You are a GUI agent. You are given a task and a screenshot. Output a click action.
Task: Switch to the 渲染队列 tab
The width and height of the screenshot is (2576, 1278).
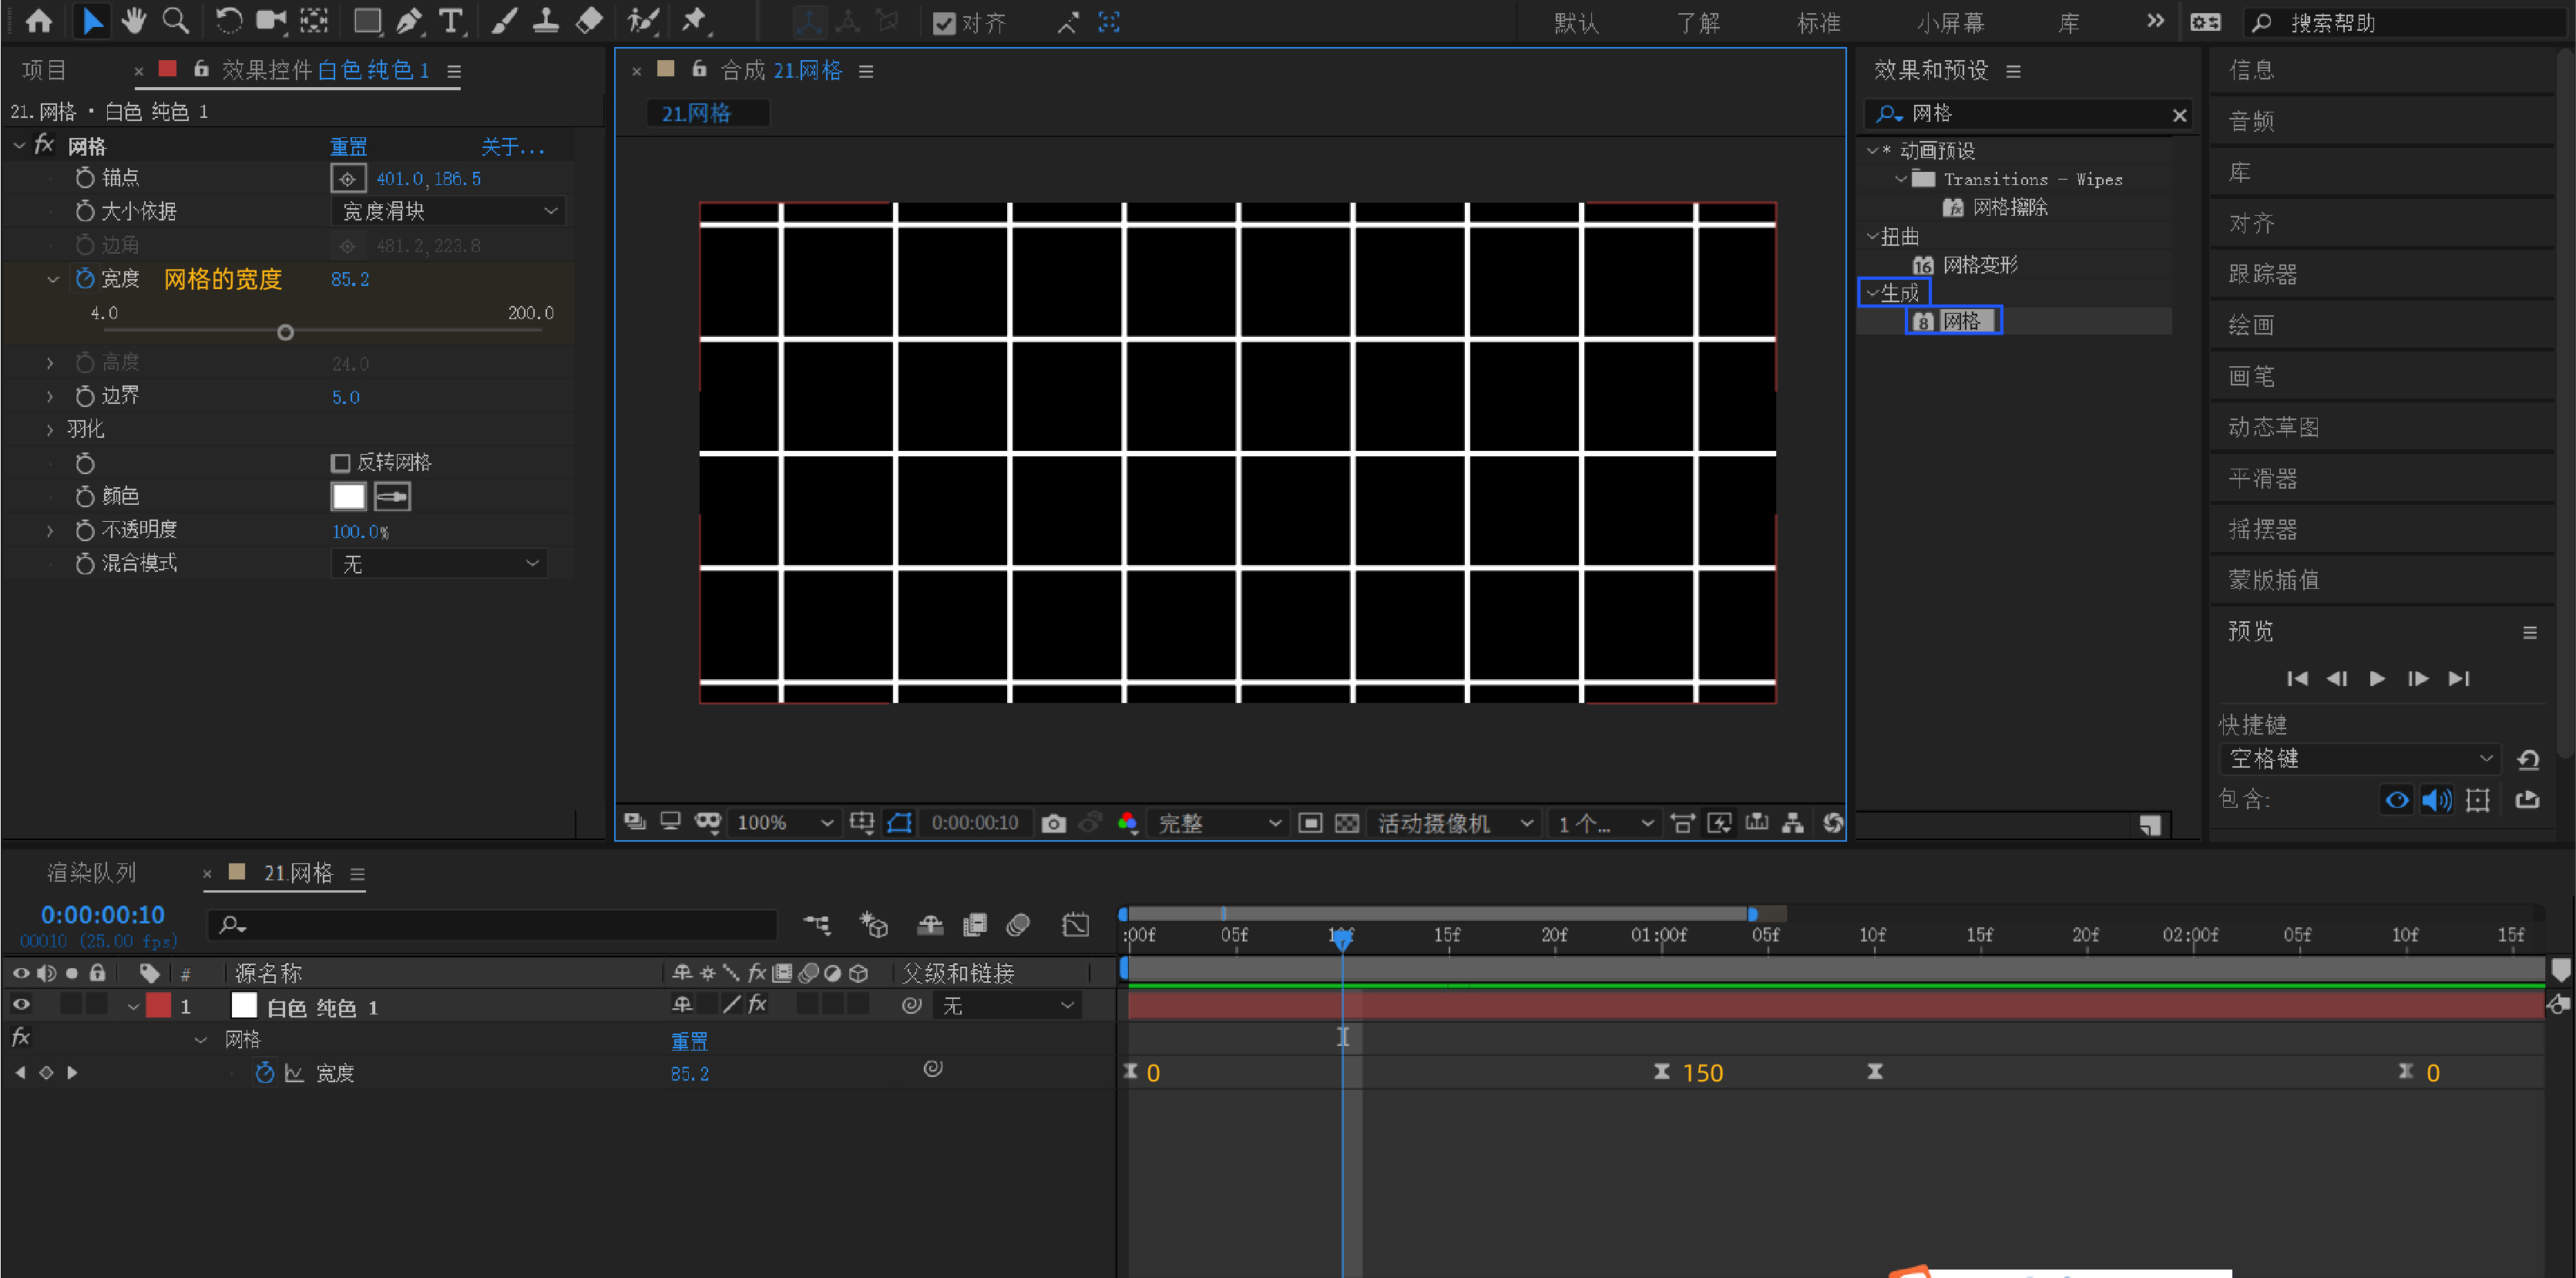click(91, 873)
